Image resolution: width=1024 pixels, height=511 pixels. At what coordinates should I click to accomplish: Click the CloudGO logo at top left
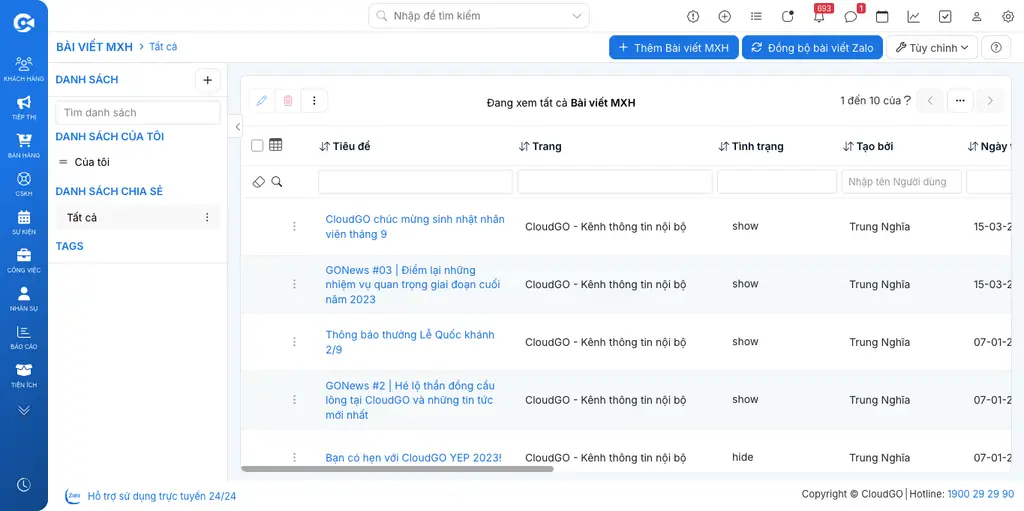(24, 23)
